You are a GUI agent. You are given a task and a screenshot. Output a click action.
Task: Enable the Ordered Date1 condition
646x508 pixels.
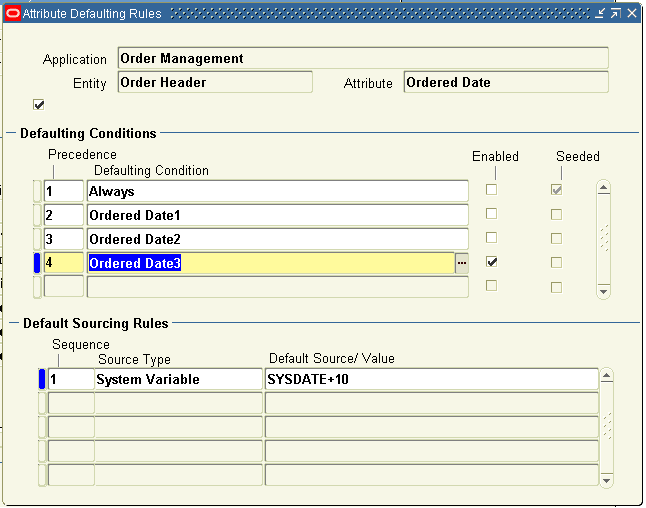[x=491, y=213]
